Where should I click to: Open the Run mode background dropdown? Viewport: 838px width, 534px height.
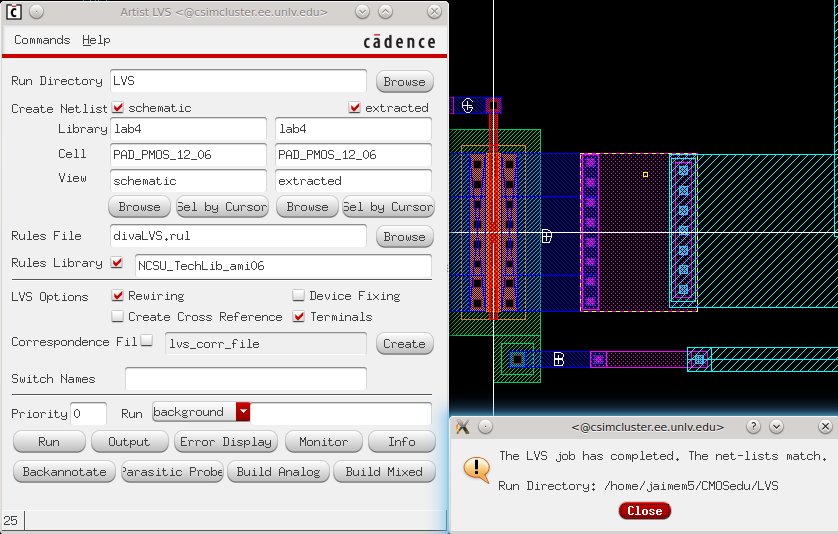pos(201,412)
